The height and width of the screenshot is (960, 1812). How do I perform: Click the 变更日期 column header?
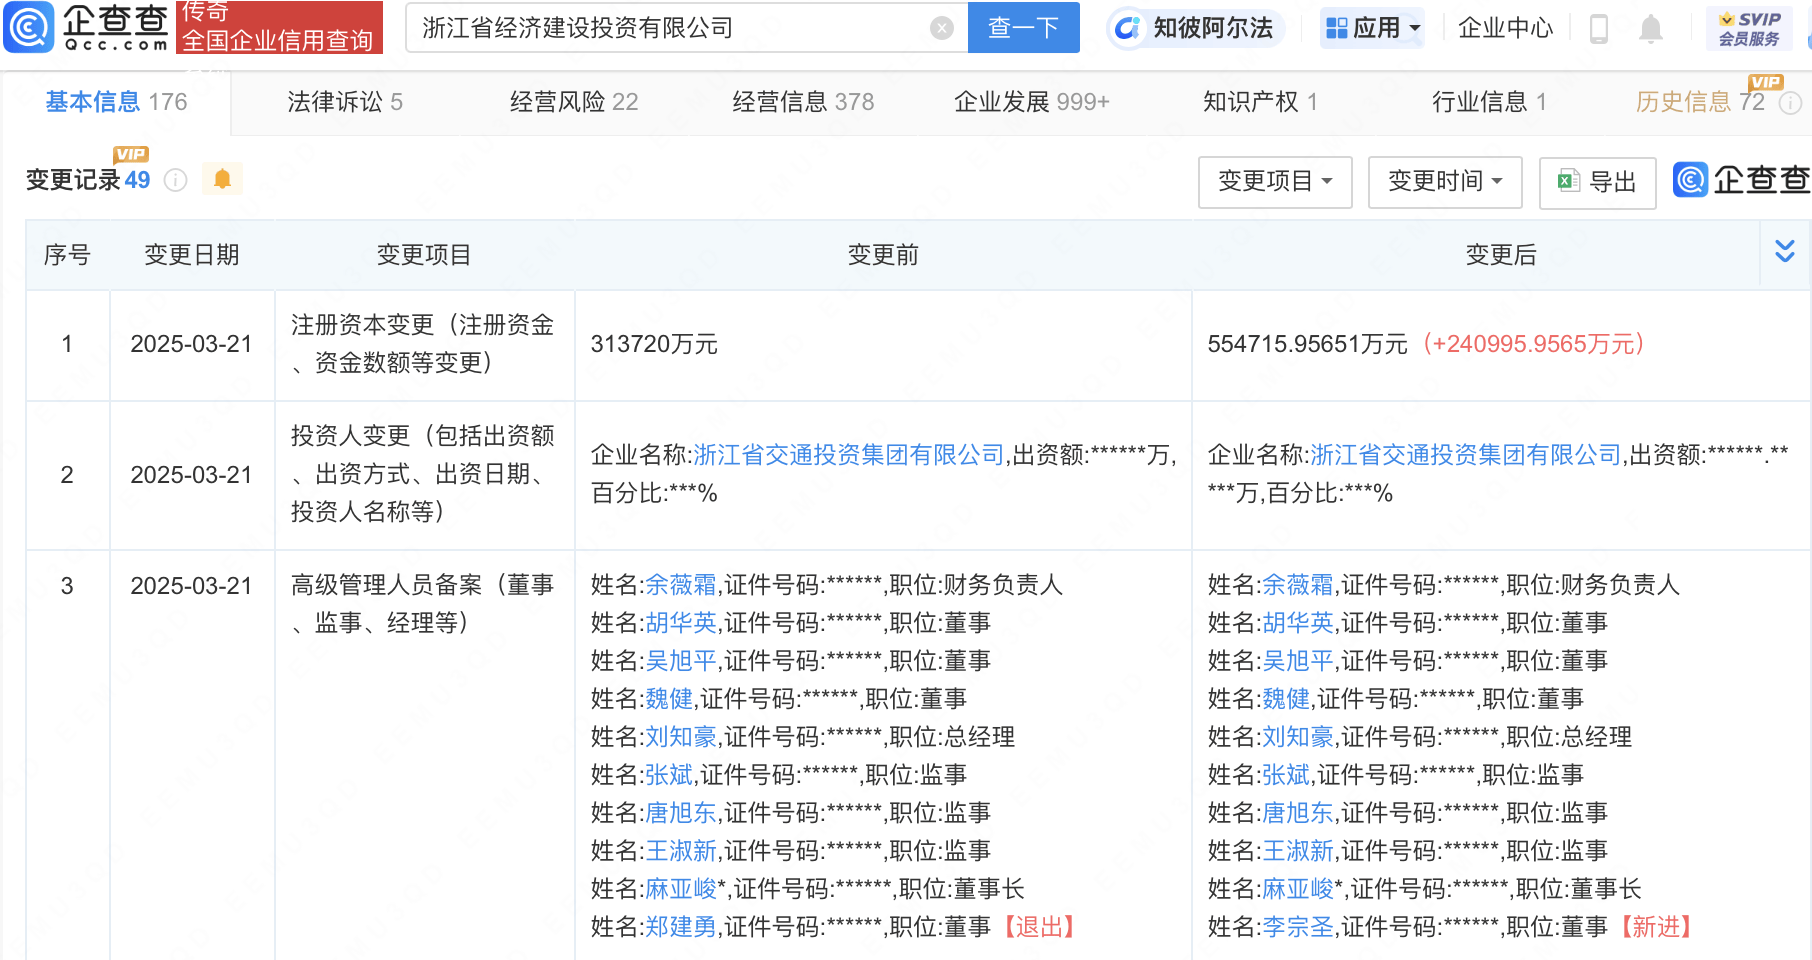pos(192,255)
